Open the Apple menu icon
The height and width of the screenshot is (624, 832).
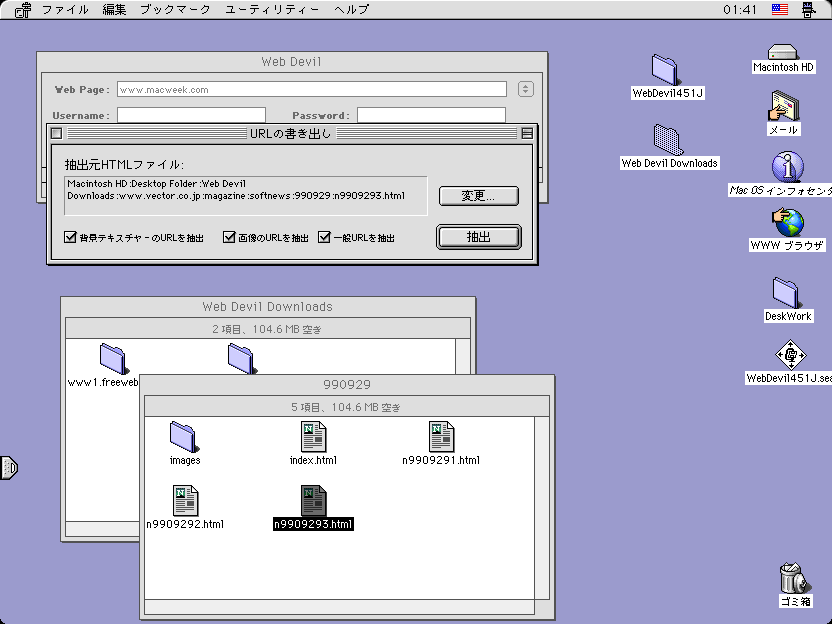tap(23, 10)
